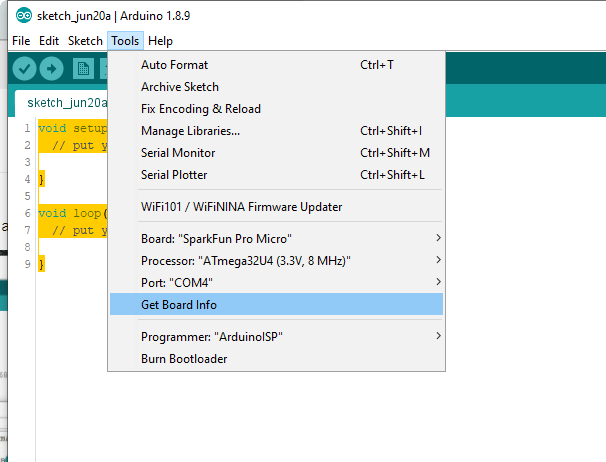Image resolution: width=606 pixels, height=462 pixels.
Task: Click the New sketch toolbar icon
Action: 83,69
